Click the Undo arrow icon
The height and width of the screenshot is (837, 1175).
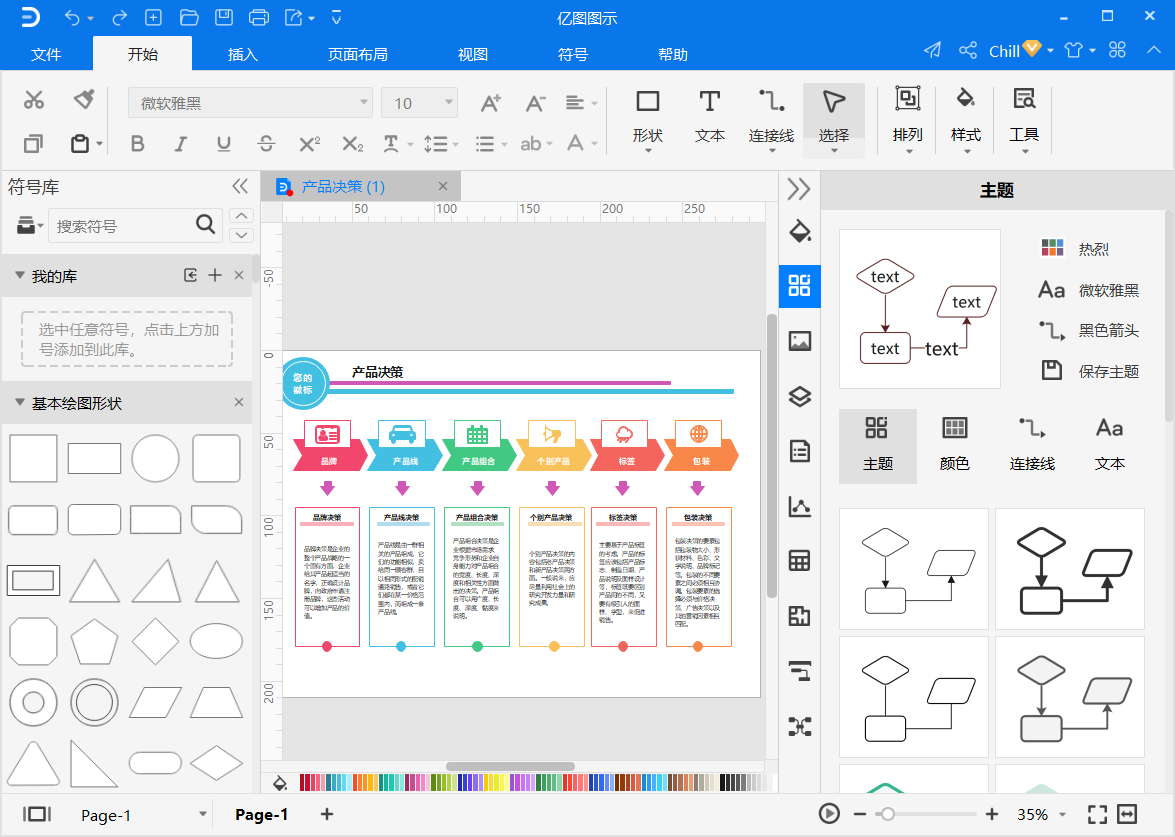[72, 17]
